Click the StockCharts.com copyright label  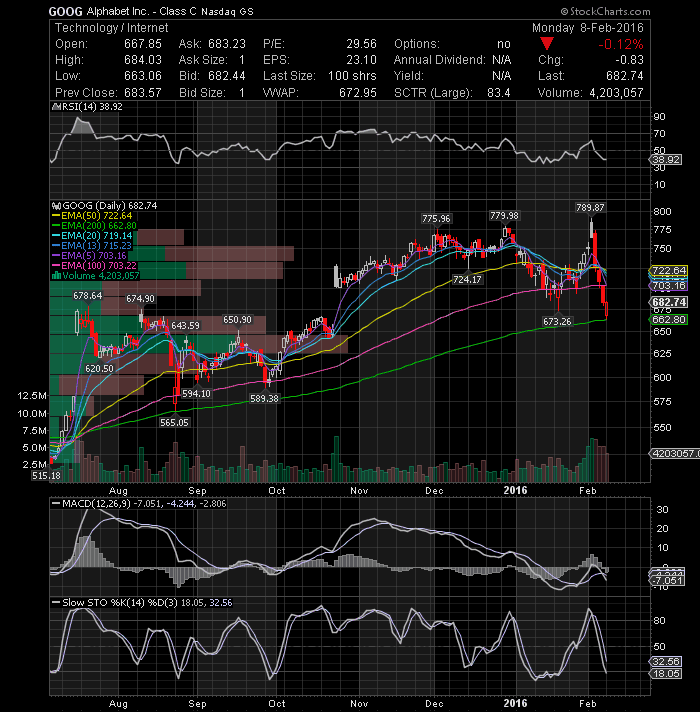coord(605,11)
